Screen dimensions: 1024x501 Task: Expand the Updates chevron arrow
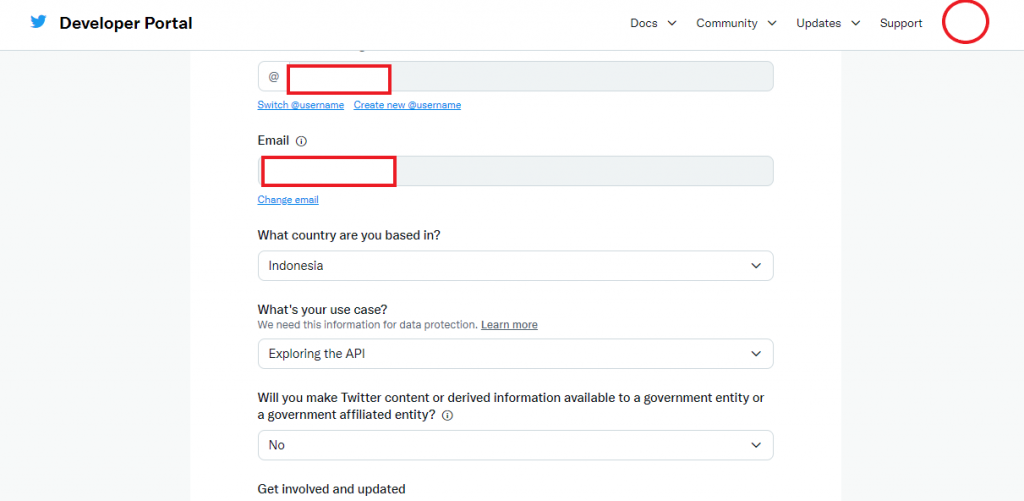tap(856, 24)
